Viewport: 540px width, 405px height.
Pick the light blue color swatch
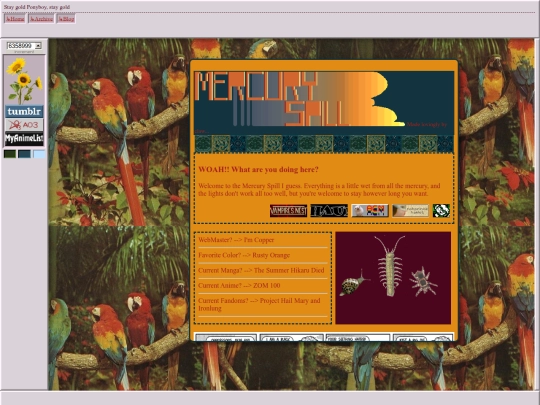click(x=39, y=154)
